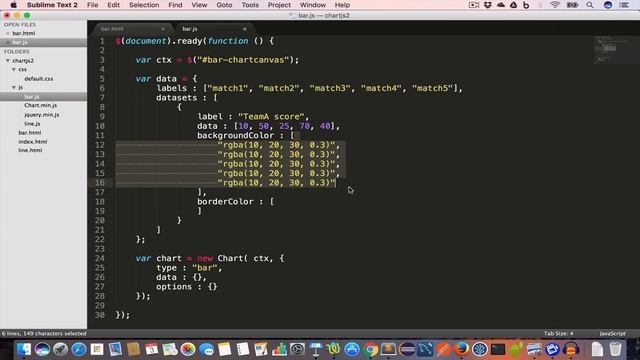Open the Apple menu
Screen dimensions: 640x360
tap(13, 5)
